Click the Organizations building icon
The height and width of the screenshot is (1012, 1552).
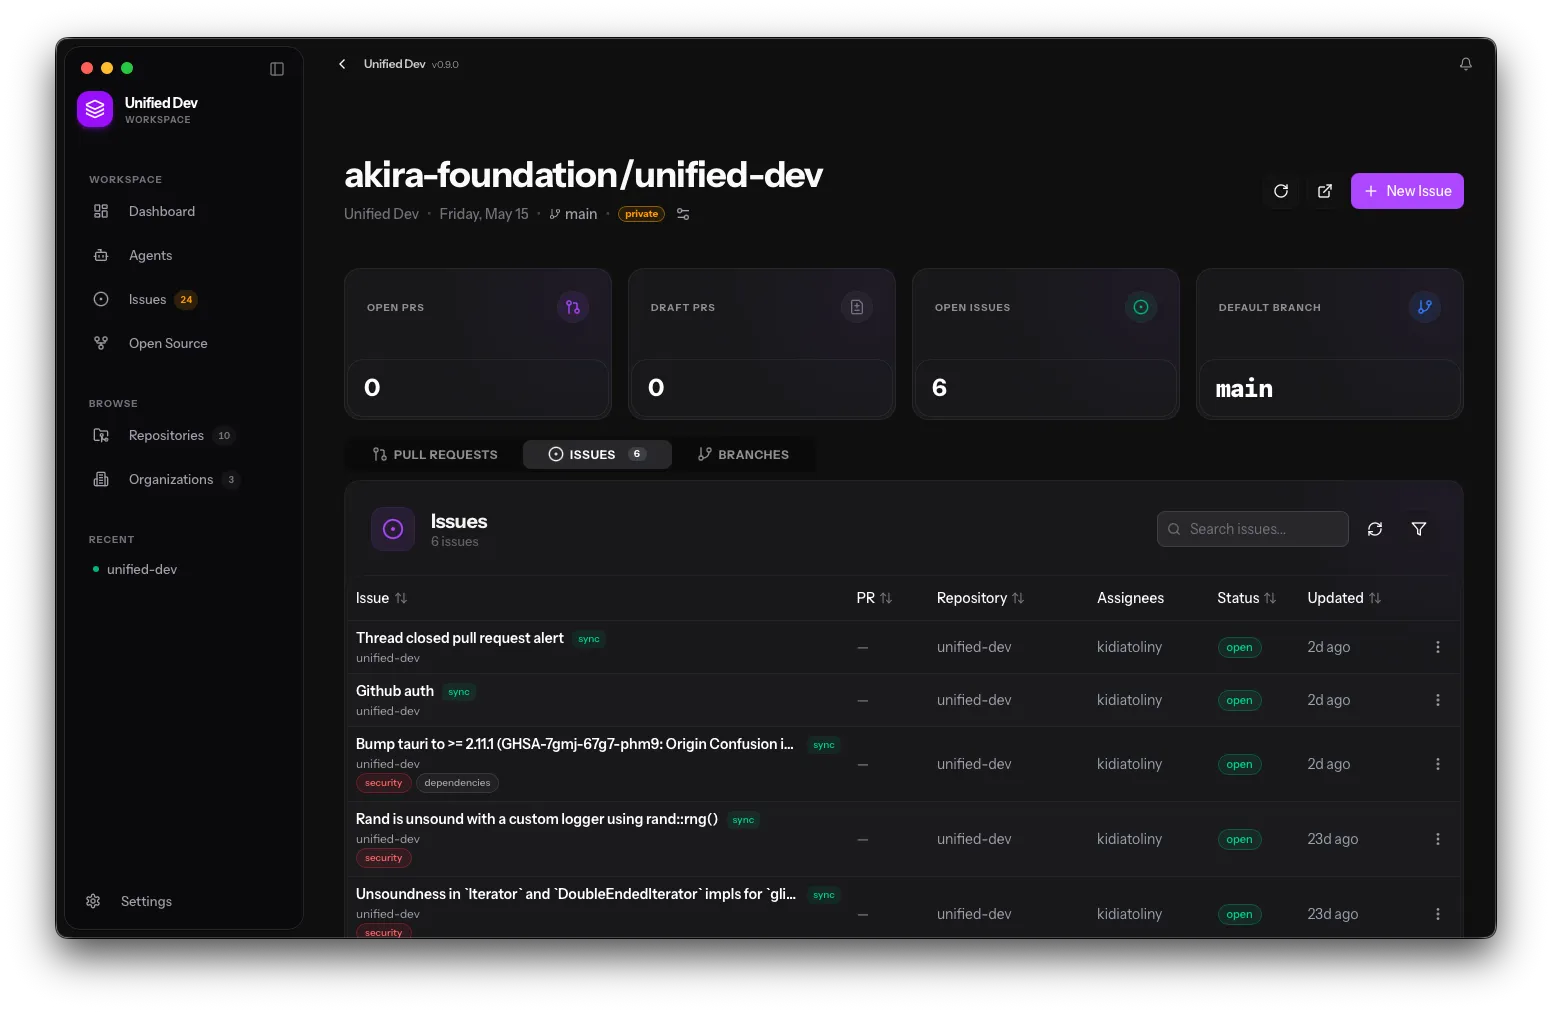[101, 479]
